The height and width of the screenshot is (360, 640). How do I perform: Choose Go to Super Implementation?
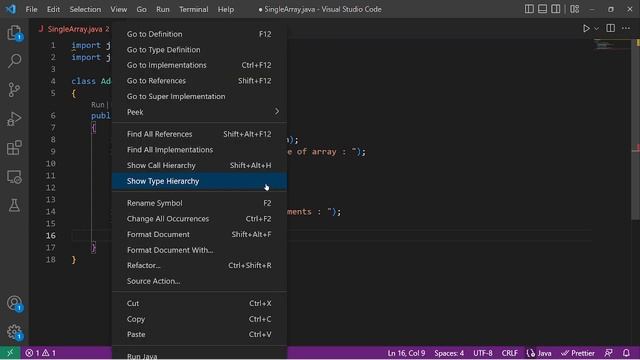pos(199,96)
